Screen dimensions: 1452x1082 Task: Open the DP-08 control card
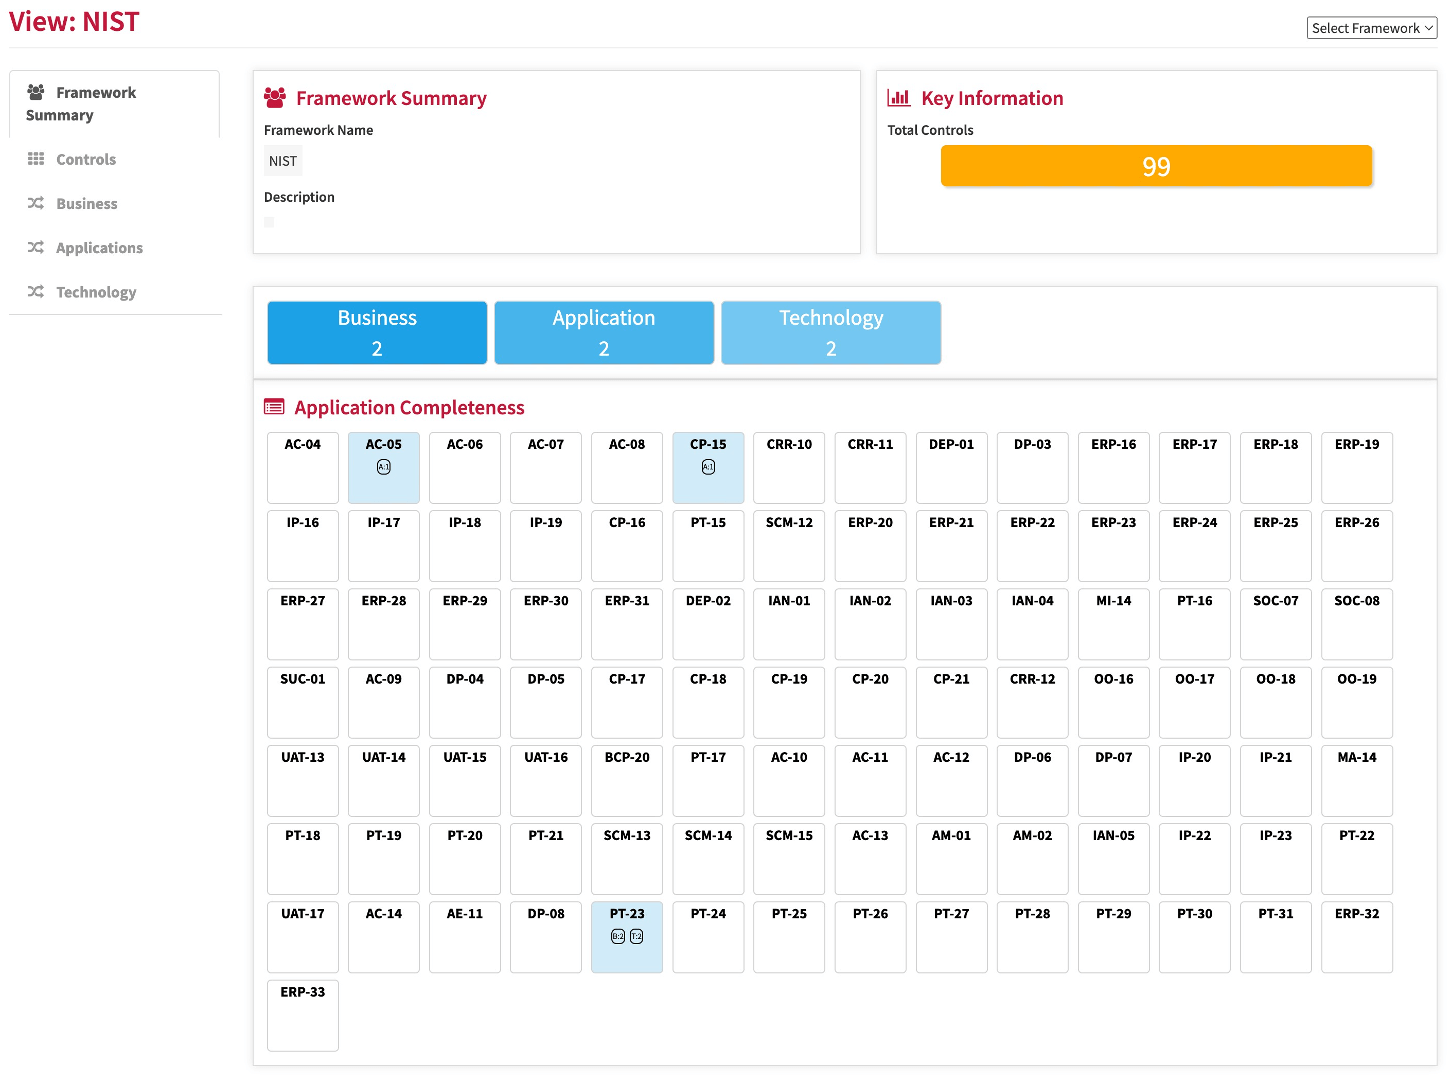pos(546,937)
